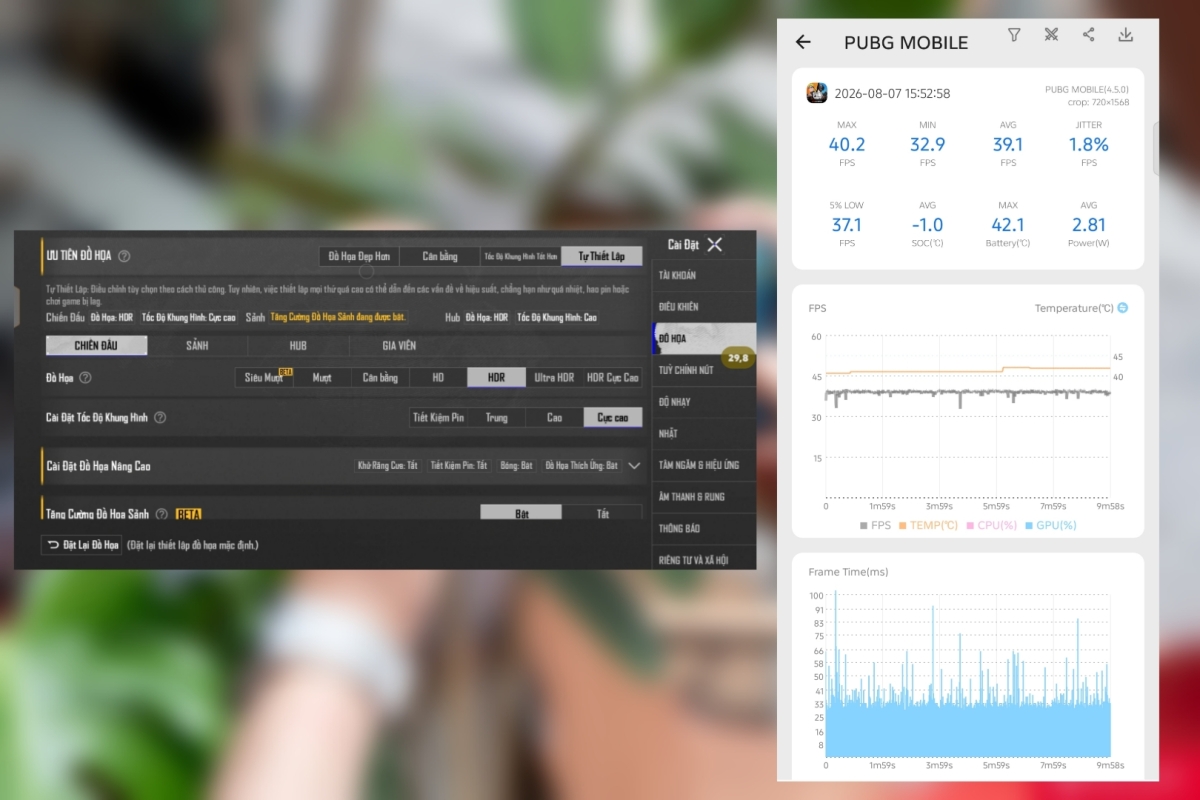
Task: Open ÂM THANH & RUNG section
Action: pyautogui.click(x=704, y=497)
